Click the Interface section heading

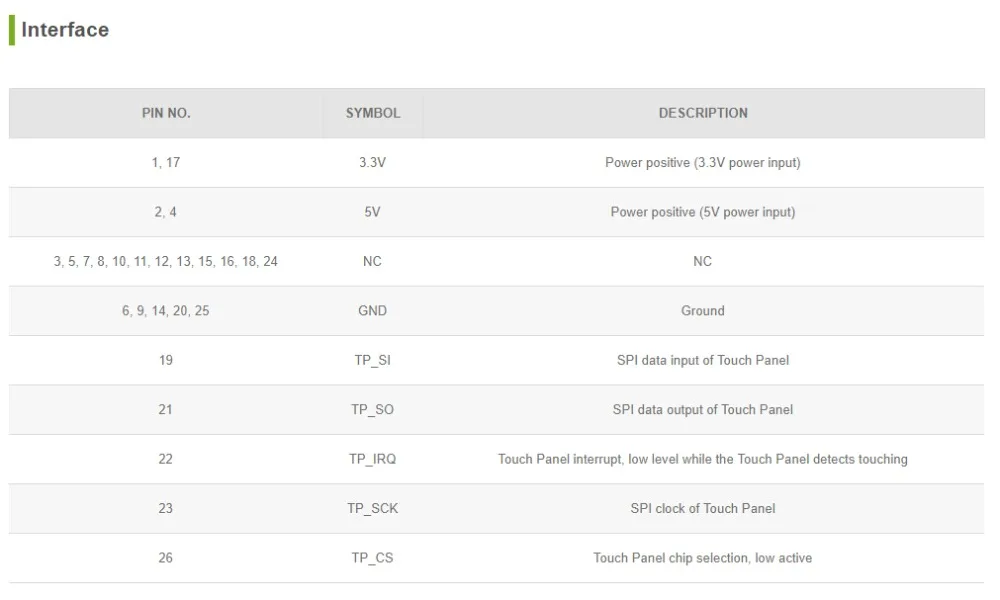65,30
